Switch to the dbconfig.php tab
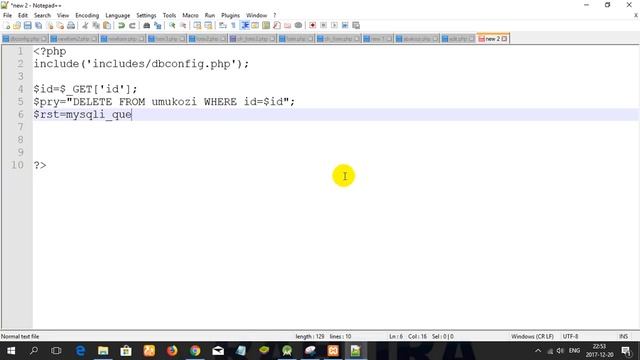The width and height of the screenshot is (640, 360). coord(24,39)
